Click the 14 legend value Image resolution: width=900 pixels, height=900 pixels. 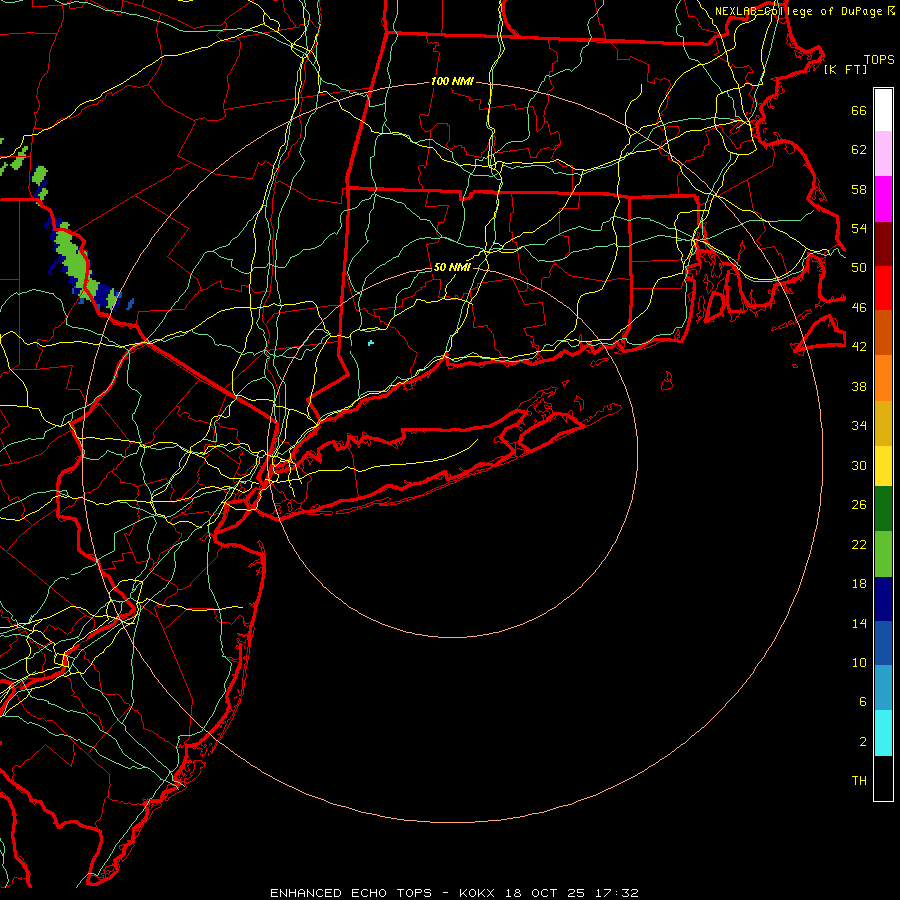click(859, 623)
